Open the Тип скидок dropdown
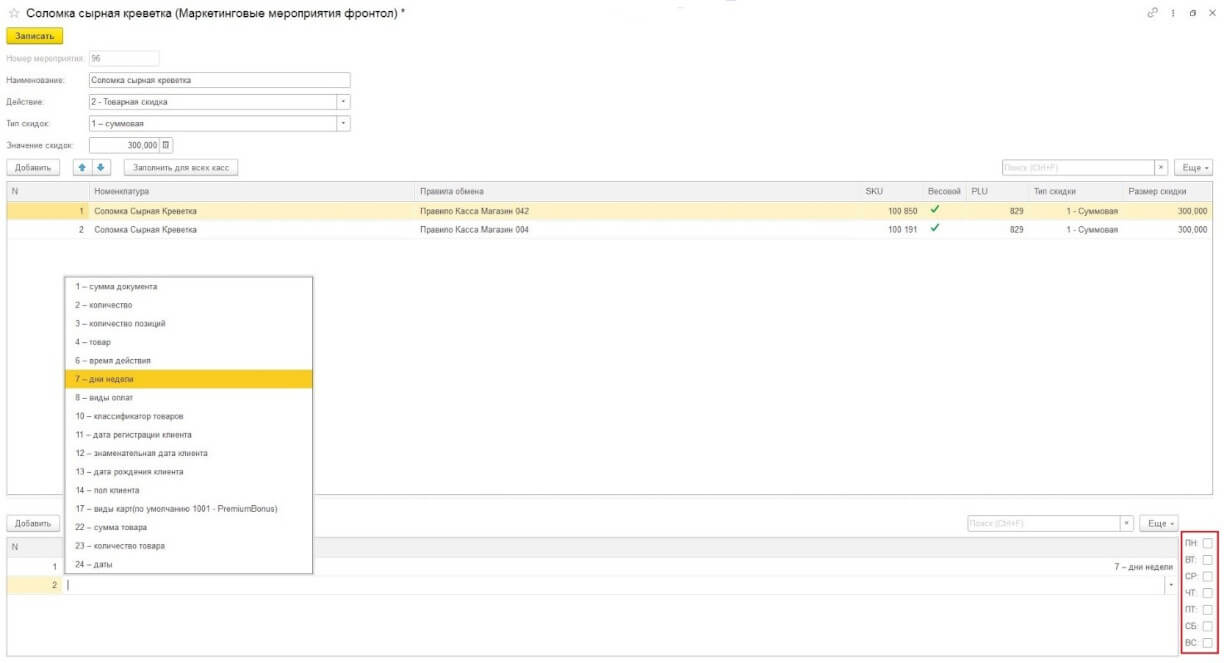This screenshot has width=1224, height=663. (344, 123)
